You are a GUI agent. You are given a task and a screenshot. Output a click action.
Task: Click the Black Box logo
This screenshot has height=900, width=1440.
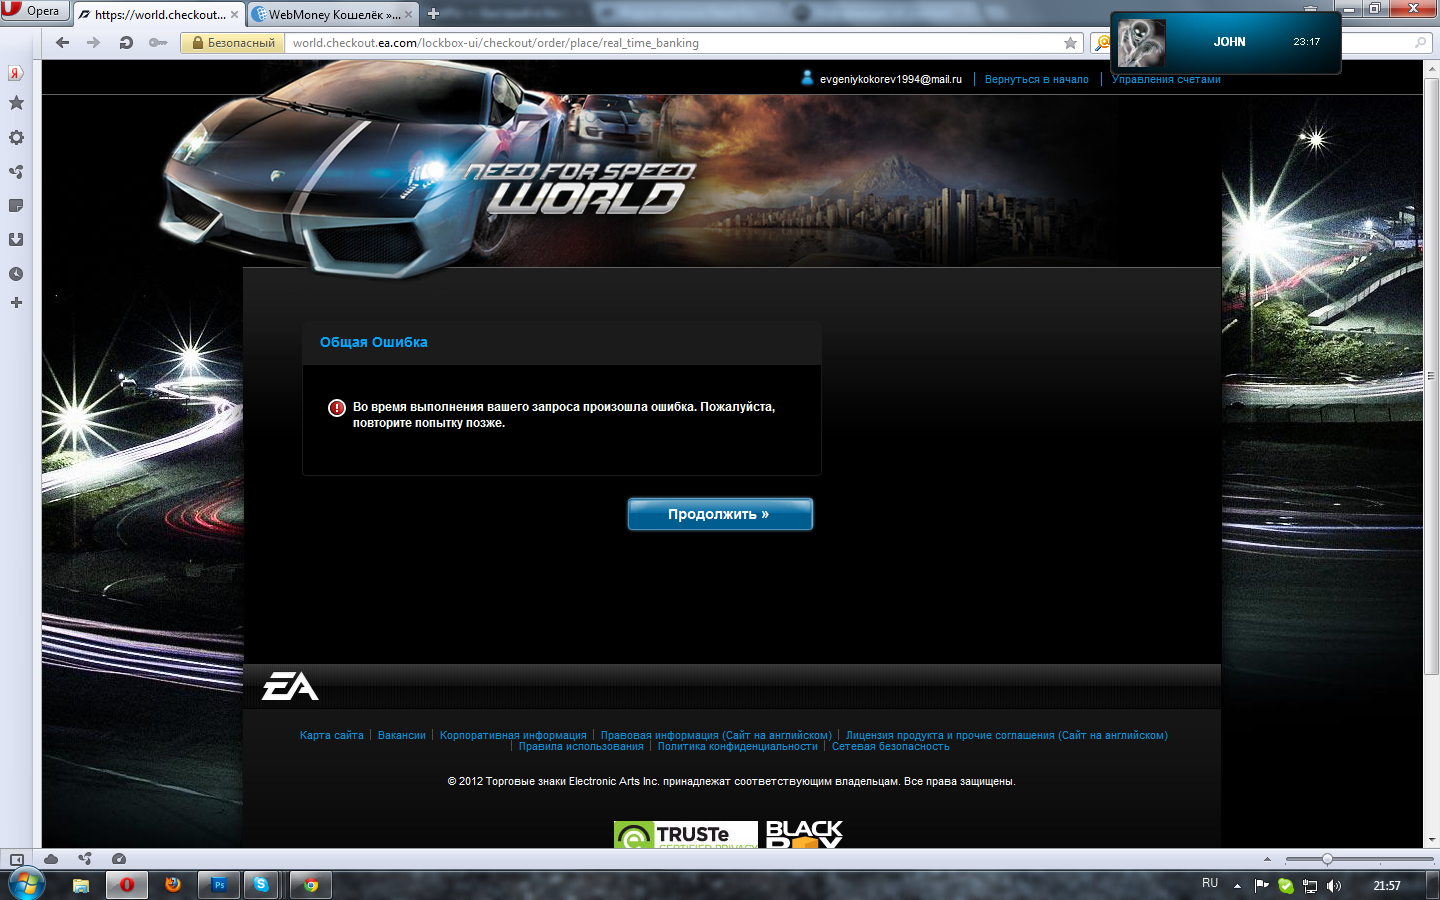pos(804,834)
